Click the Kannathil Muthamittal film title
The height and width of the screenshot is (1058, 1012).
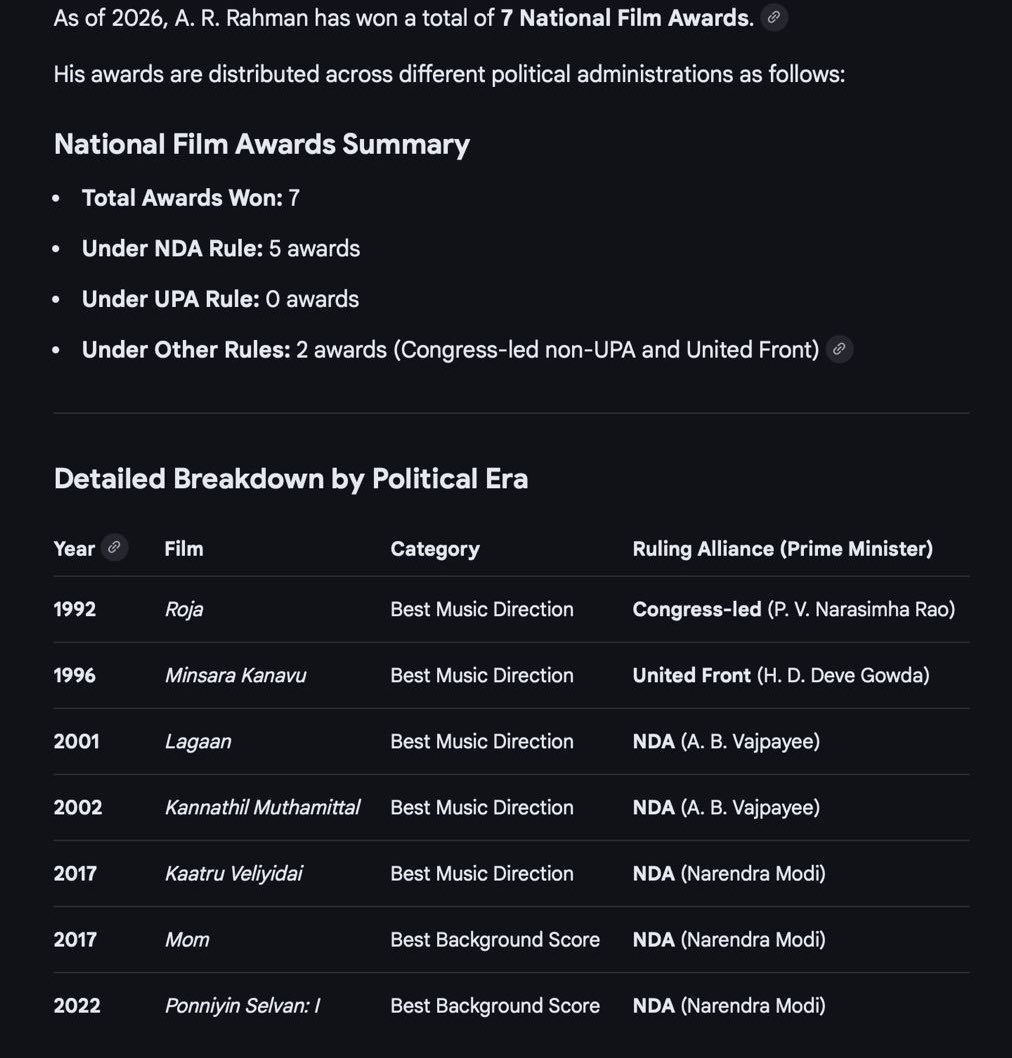(x=262, y=808)
